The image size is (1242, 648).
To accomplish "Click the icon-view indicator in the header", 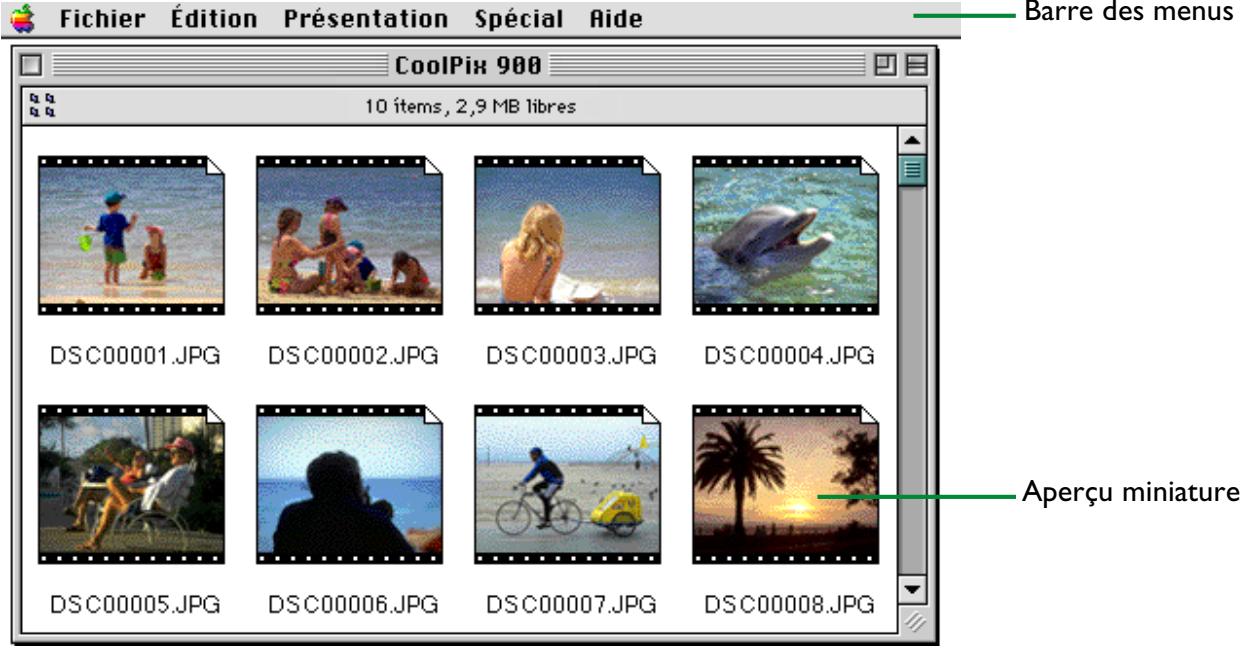I will pos(44,106).
